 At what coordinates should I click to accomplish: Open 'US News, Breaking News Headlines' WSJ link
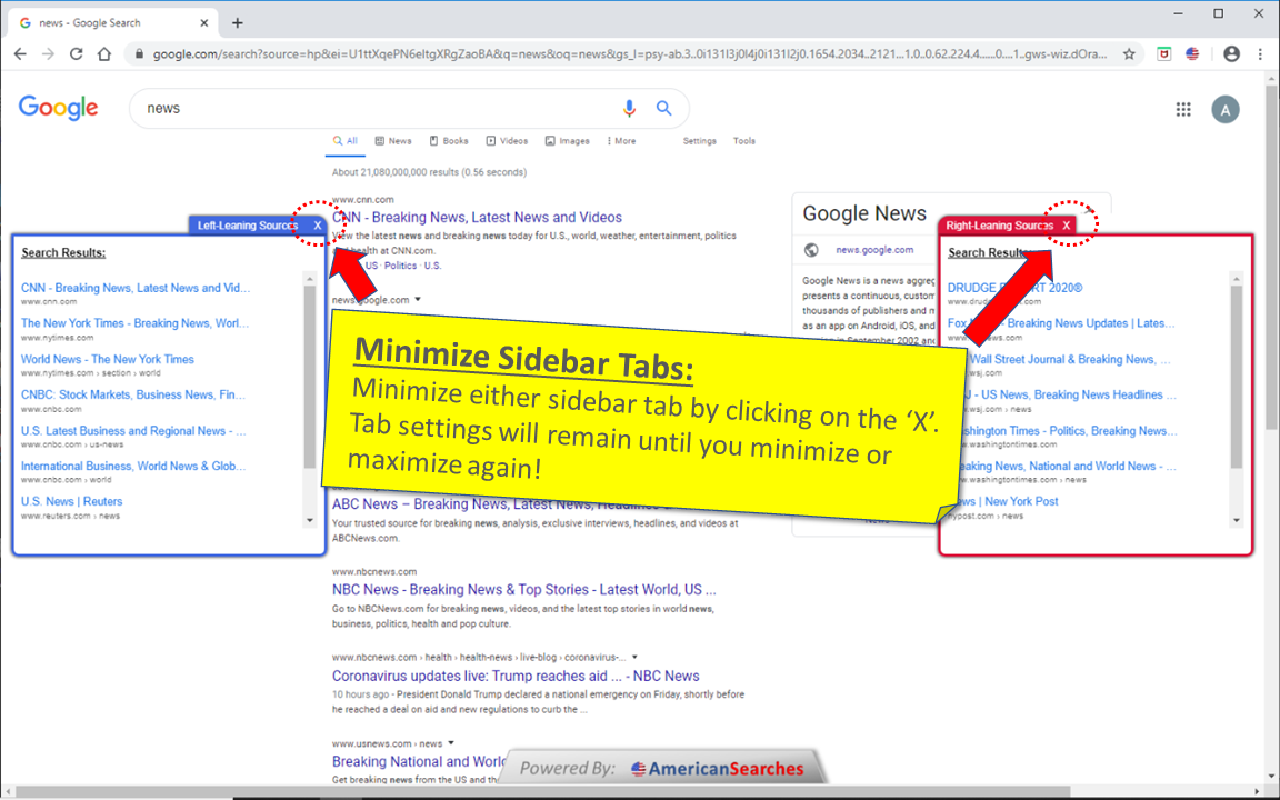(x=1062, y=395)
